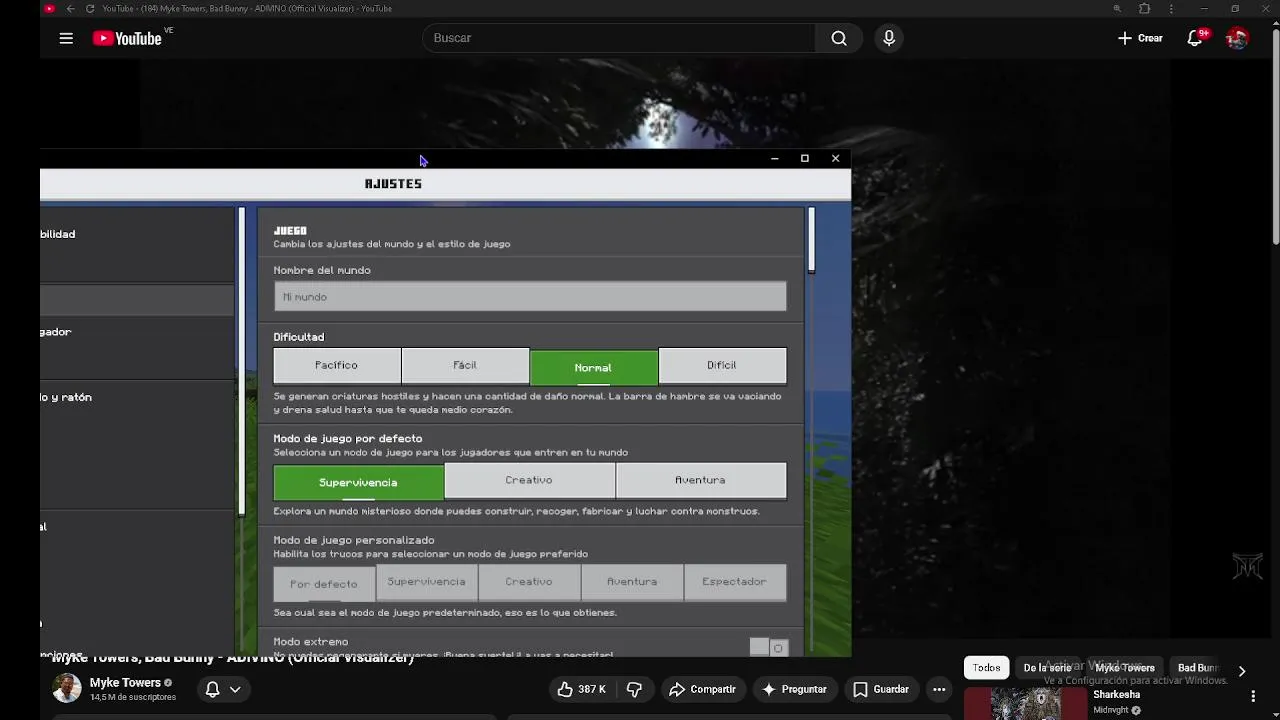Screen dimensions: 1280x720
Task: Go back using the browser back arrow
Action: pyautogui.click(x=70, y=8)
